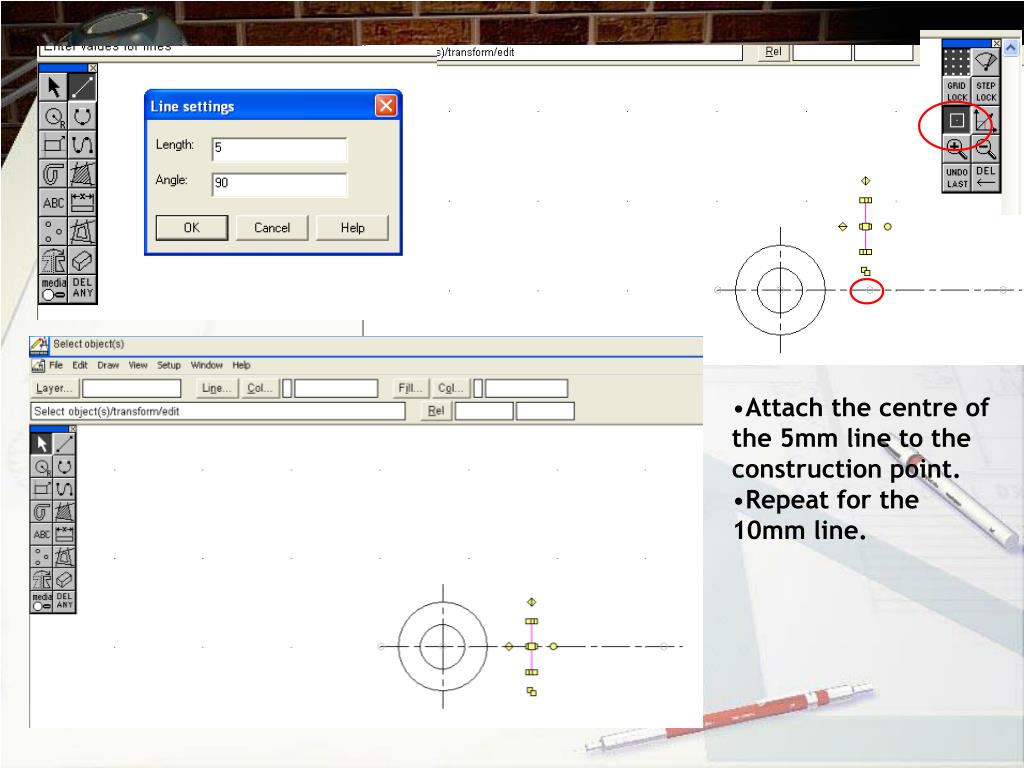The height and width of the screenshot is (768, 1024).
Task: Toggle GRID LOCK on
Action: tap(957, 91)
